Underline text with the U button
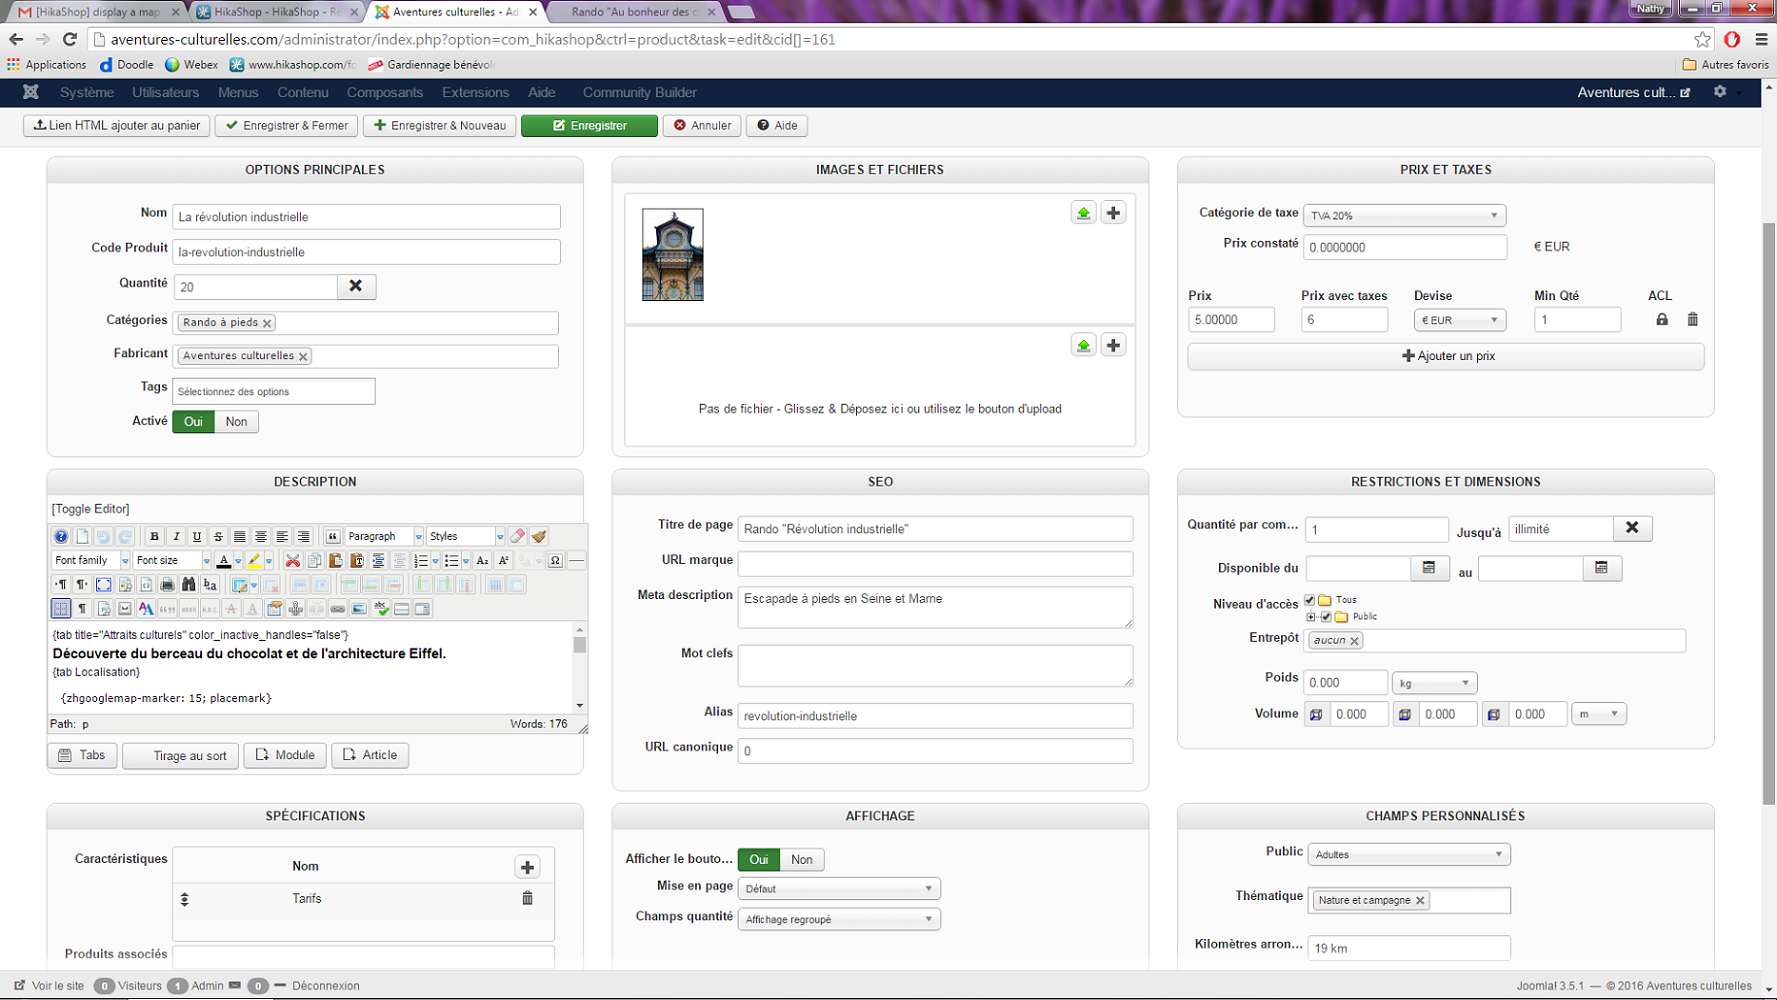Image resolution: width=1777 pixels, height=1000 pixels. [x=197, y=537]
